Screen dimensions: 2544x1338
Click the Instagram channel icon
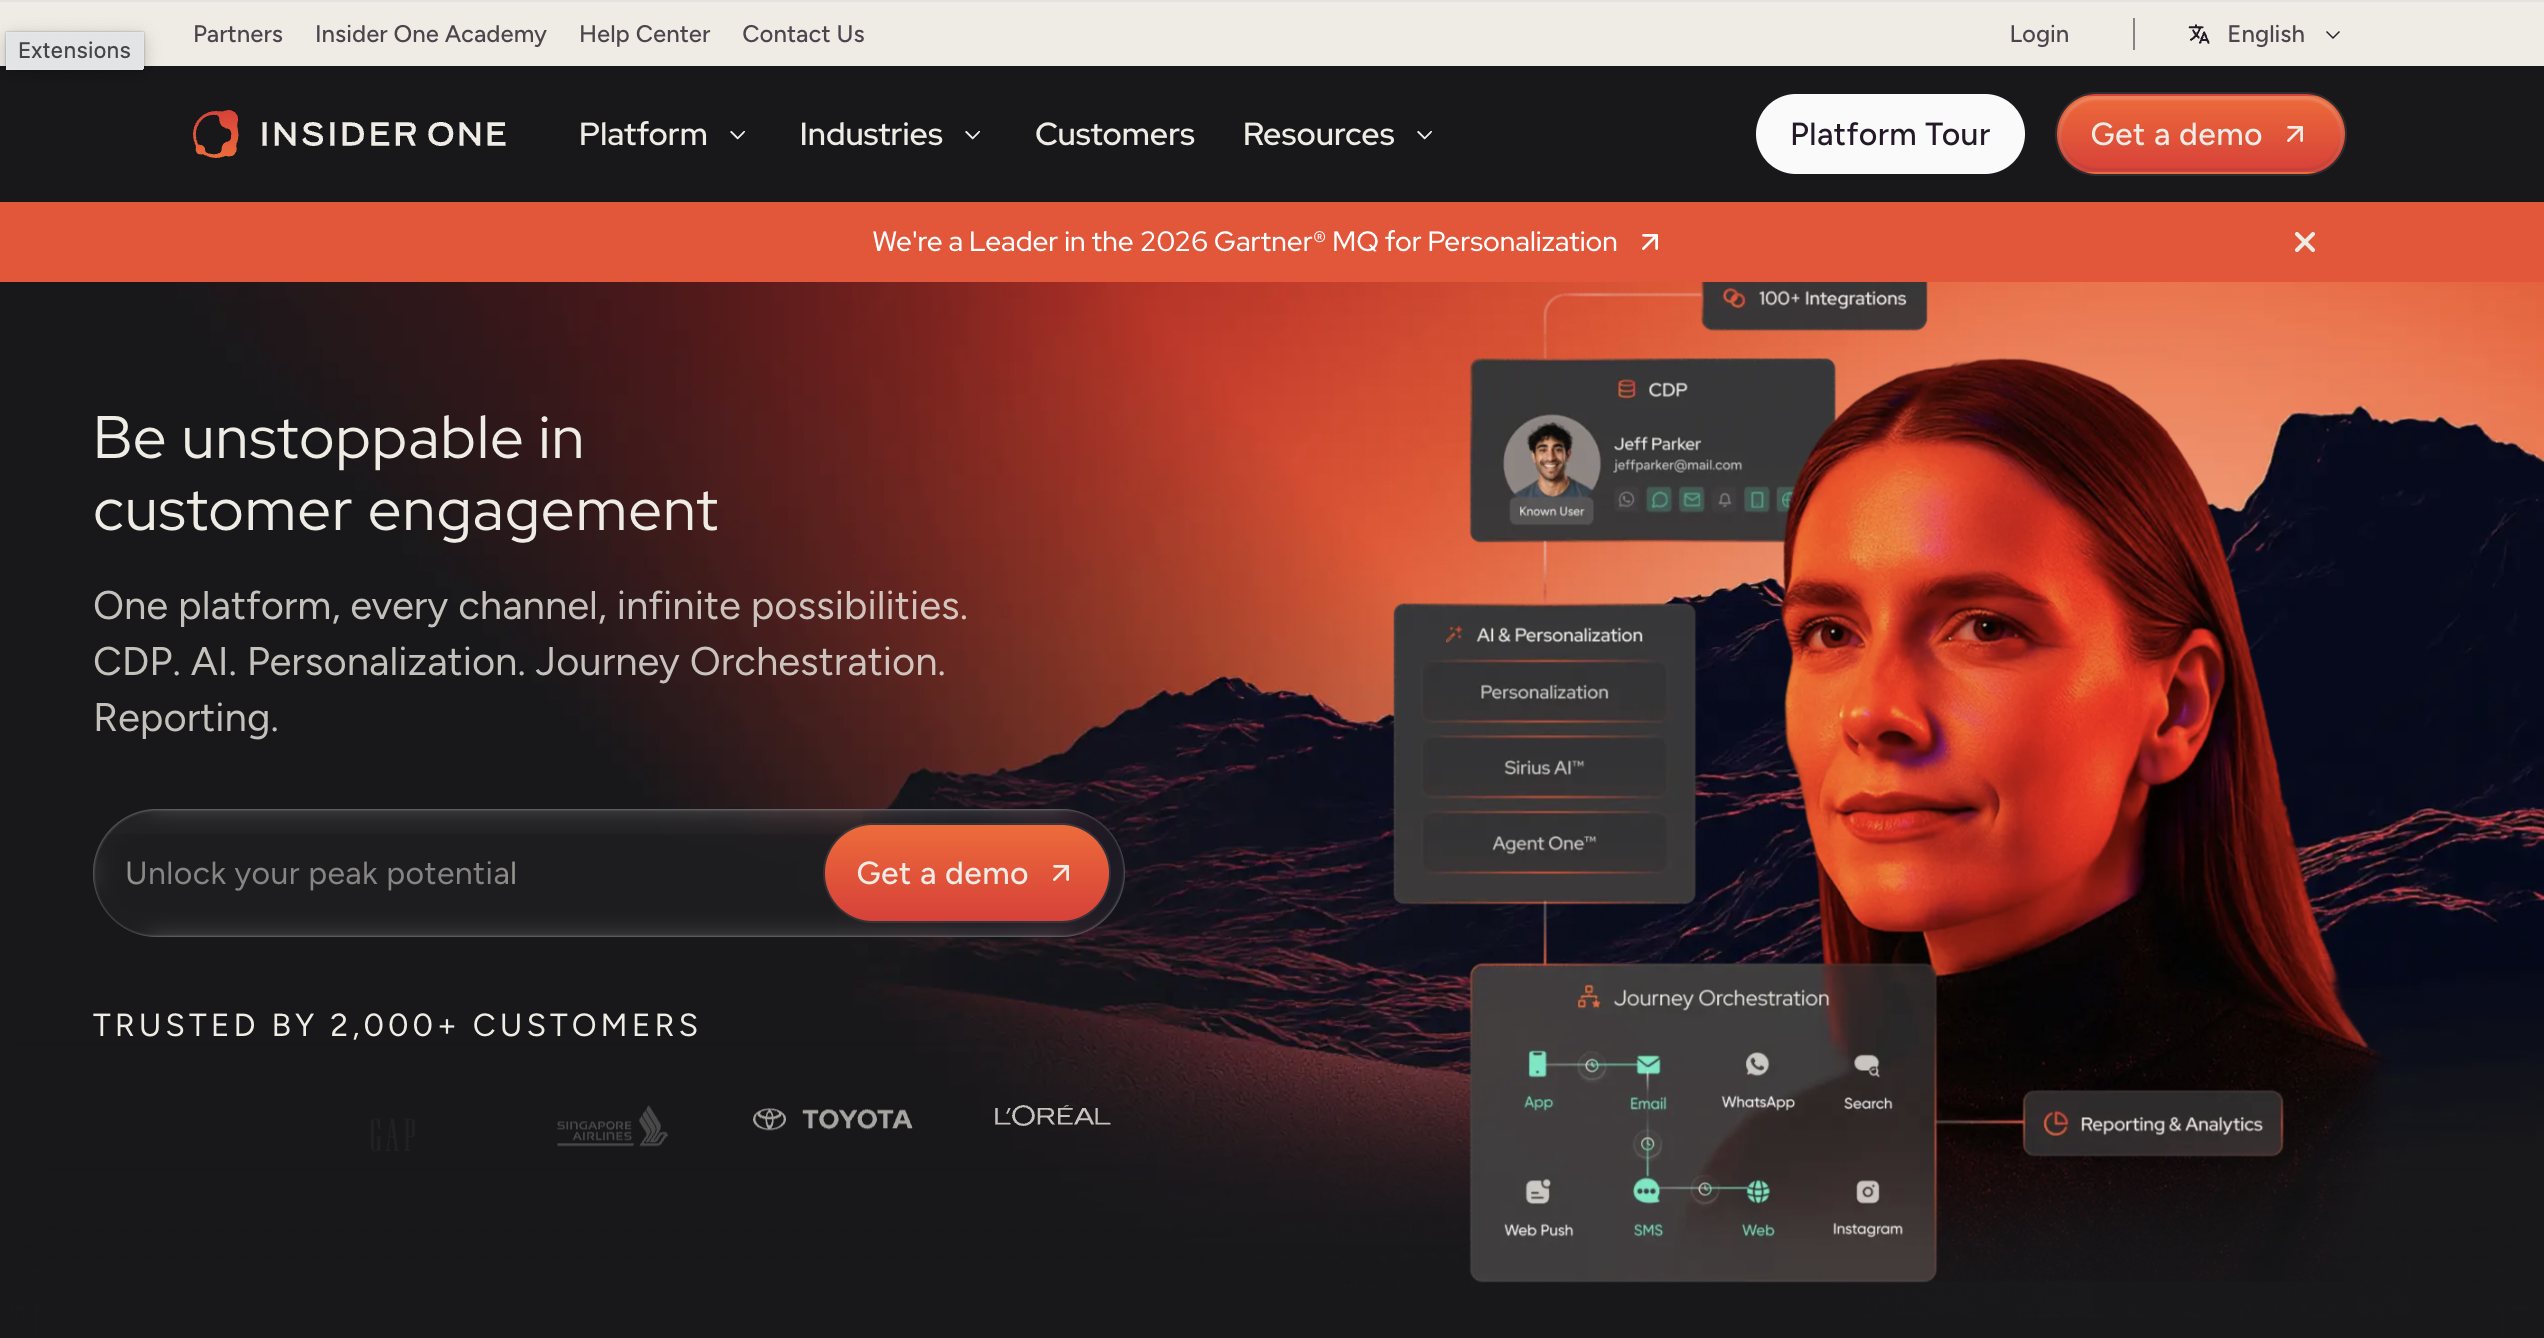(x=1867, y=1192)
